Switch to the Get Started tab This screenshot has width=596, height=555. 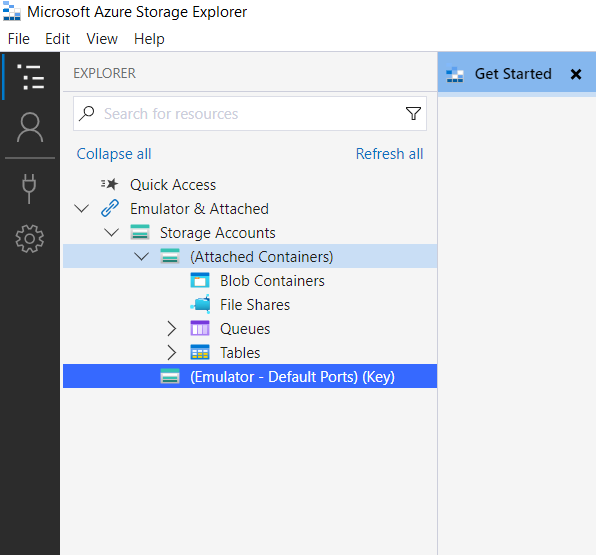tap(513, 74)
